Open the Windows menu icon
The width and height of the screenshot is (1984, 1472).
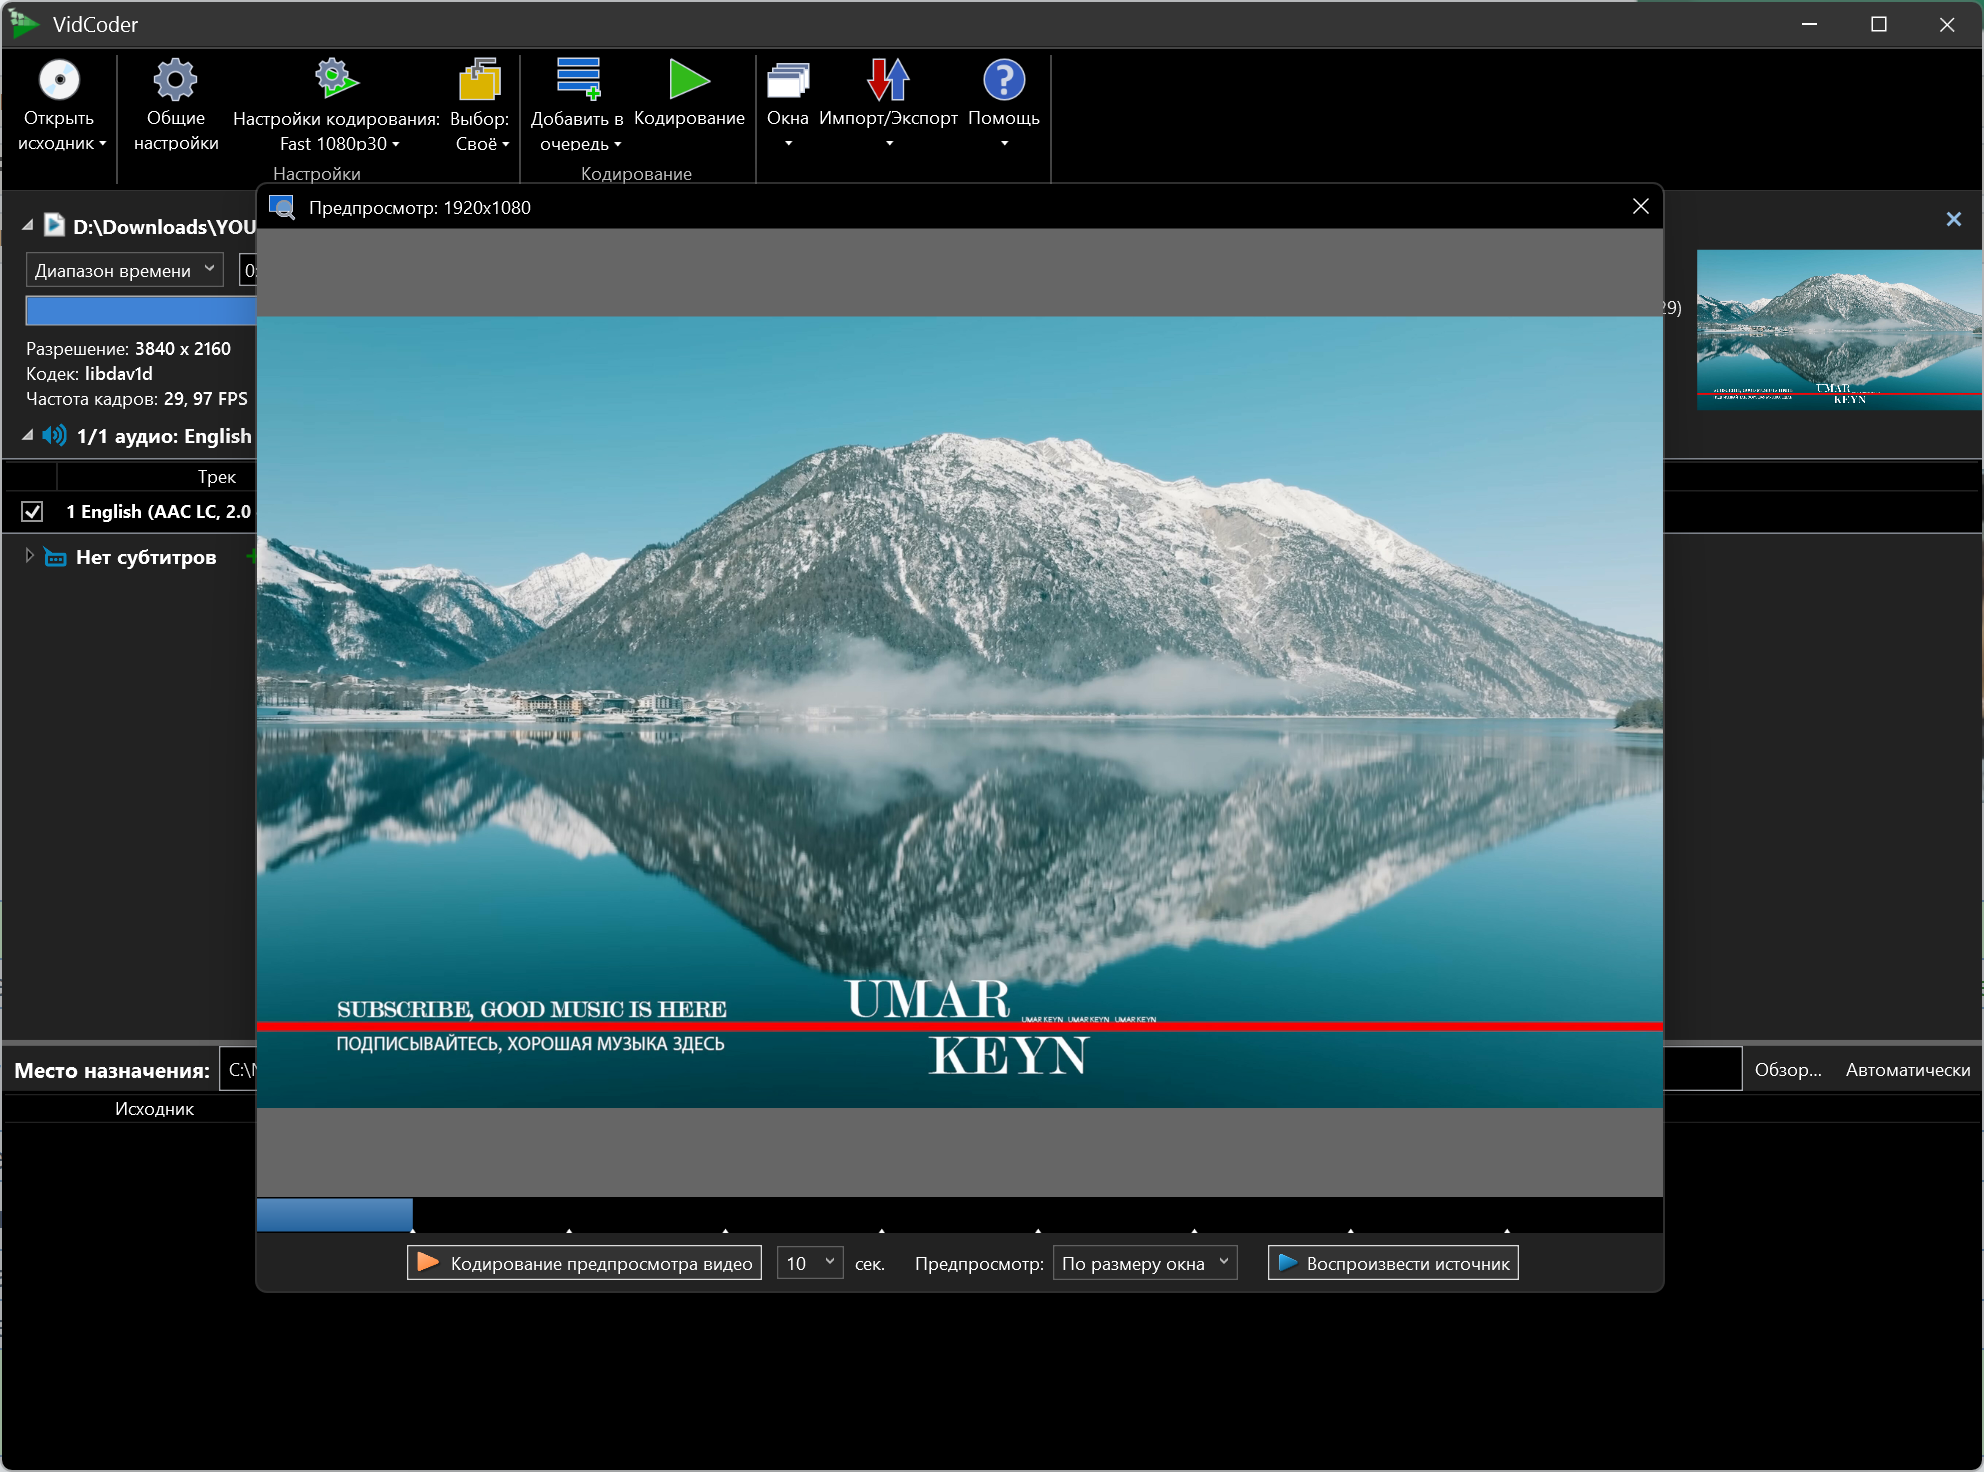point(788,80)
